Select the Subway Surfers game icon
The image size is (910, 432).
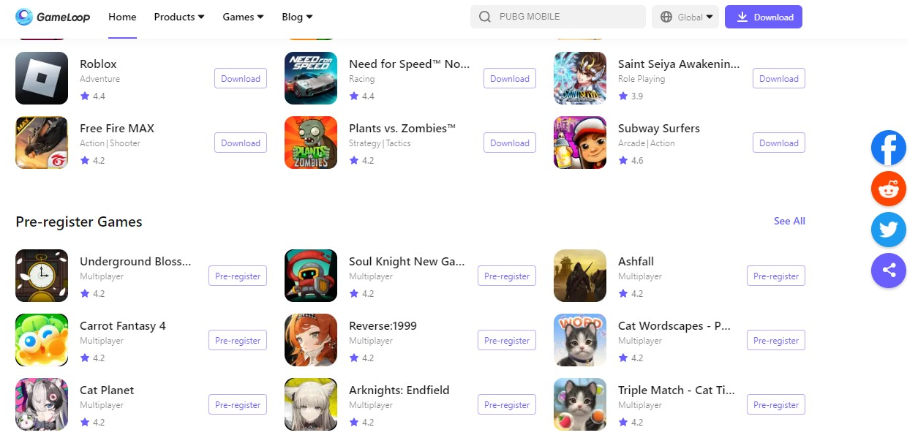[580, 142]
